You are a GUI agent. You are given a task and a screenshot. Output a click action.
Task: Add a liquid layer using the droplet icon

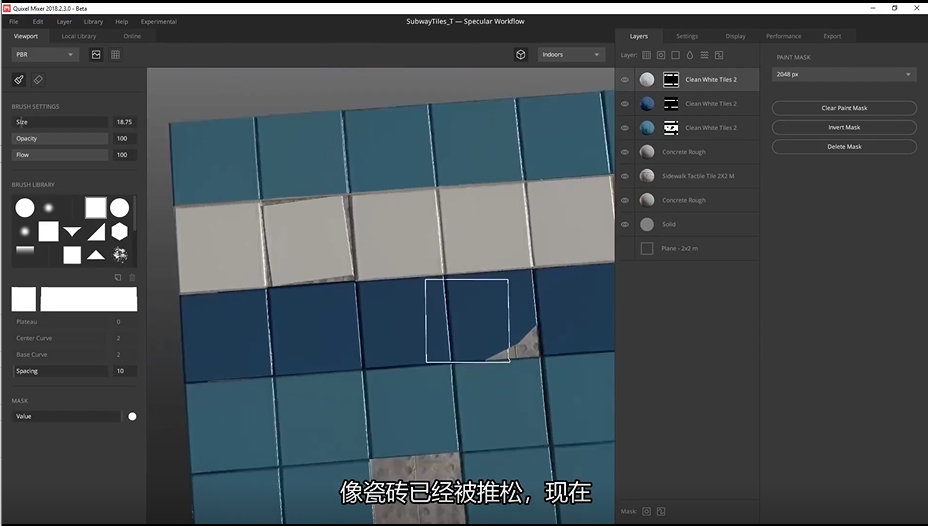coord(689,55)
